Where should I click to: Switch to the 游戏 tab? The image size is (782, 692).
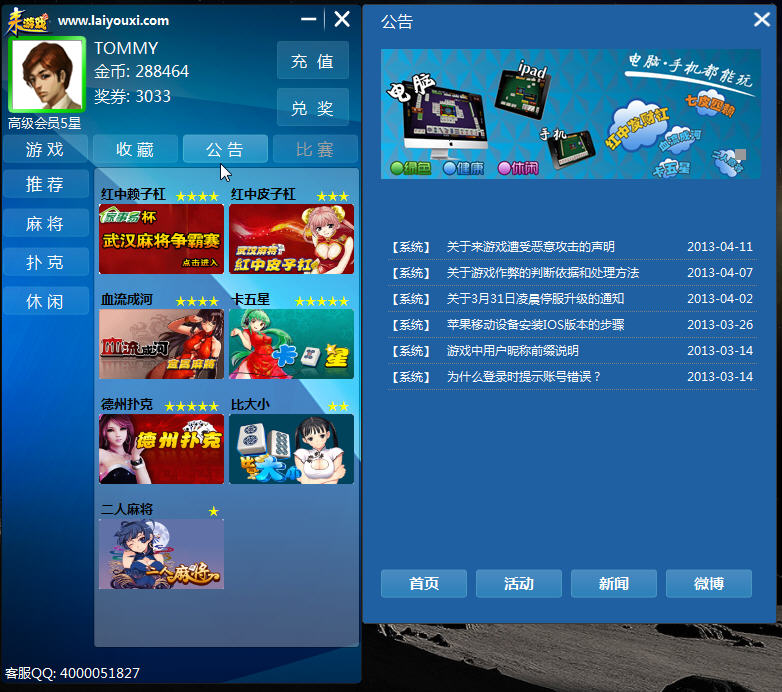pyautogui.click(x=45, y=150)
